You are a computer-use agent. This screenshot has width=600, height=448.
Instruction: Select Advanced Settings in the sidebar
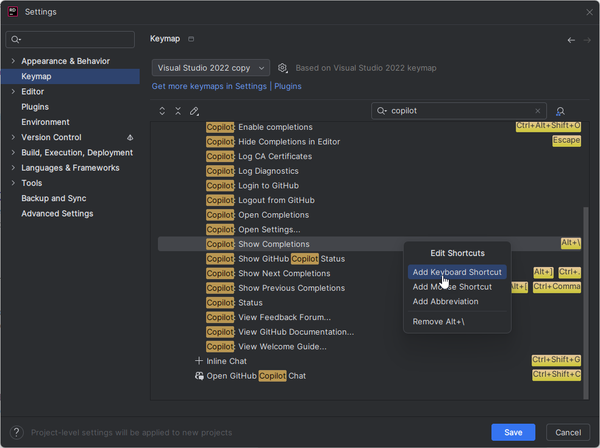coord(57,213)
